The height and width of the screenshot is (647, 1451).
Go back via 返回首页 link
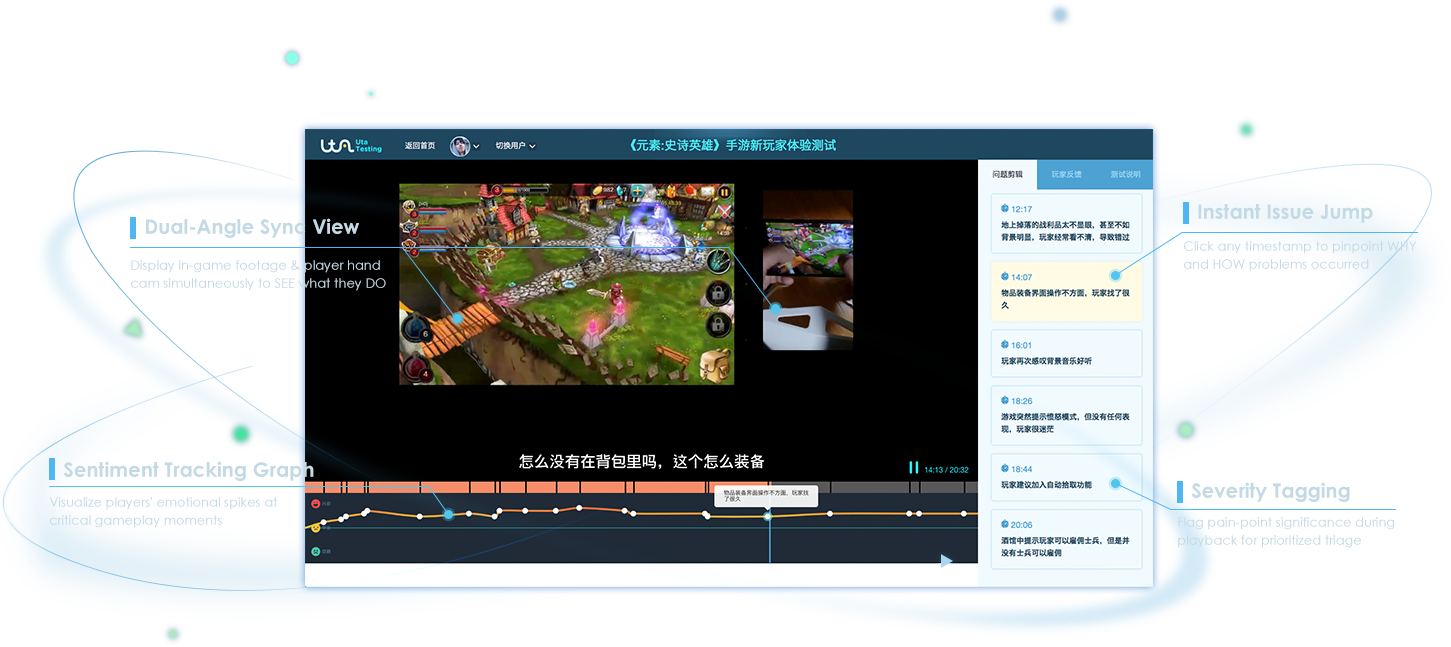pos(420,146)
